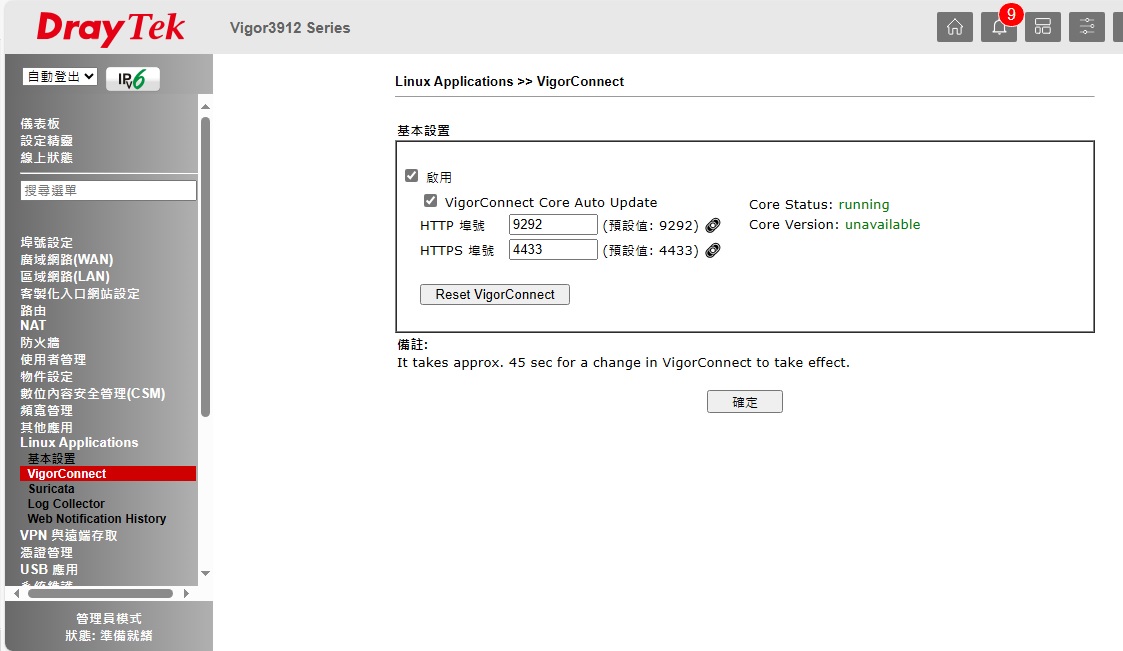Go to the home dashboard icon
This screenshot has height=651, width=1123.
click(954, 27)
